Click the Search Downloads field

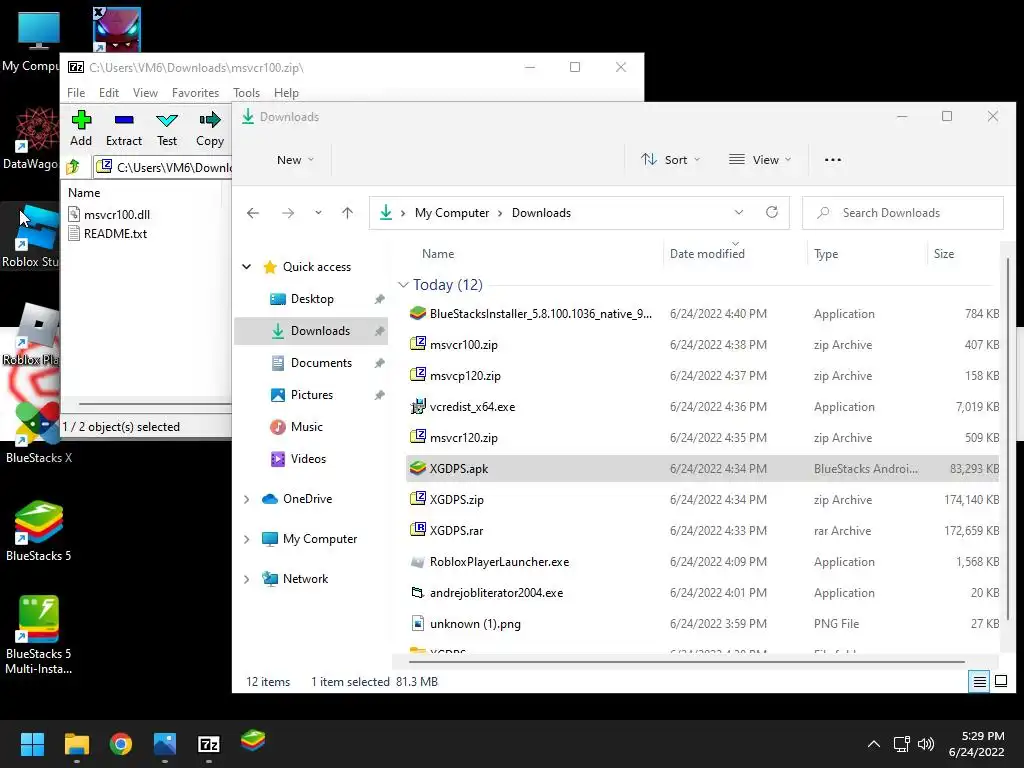903,213
